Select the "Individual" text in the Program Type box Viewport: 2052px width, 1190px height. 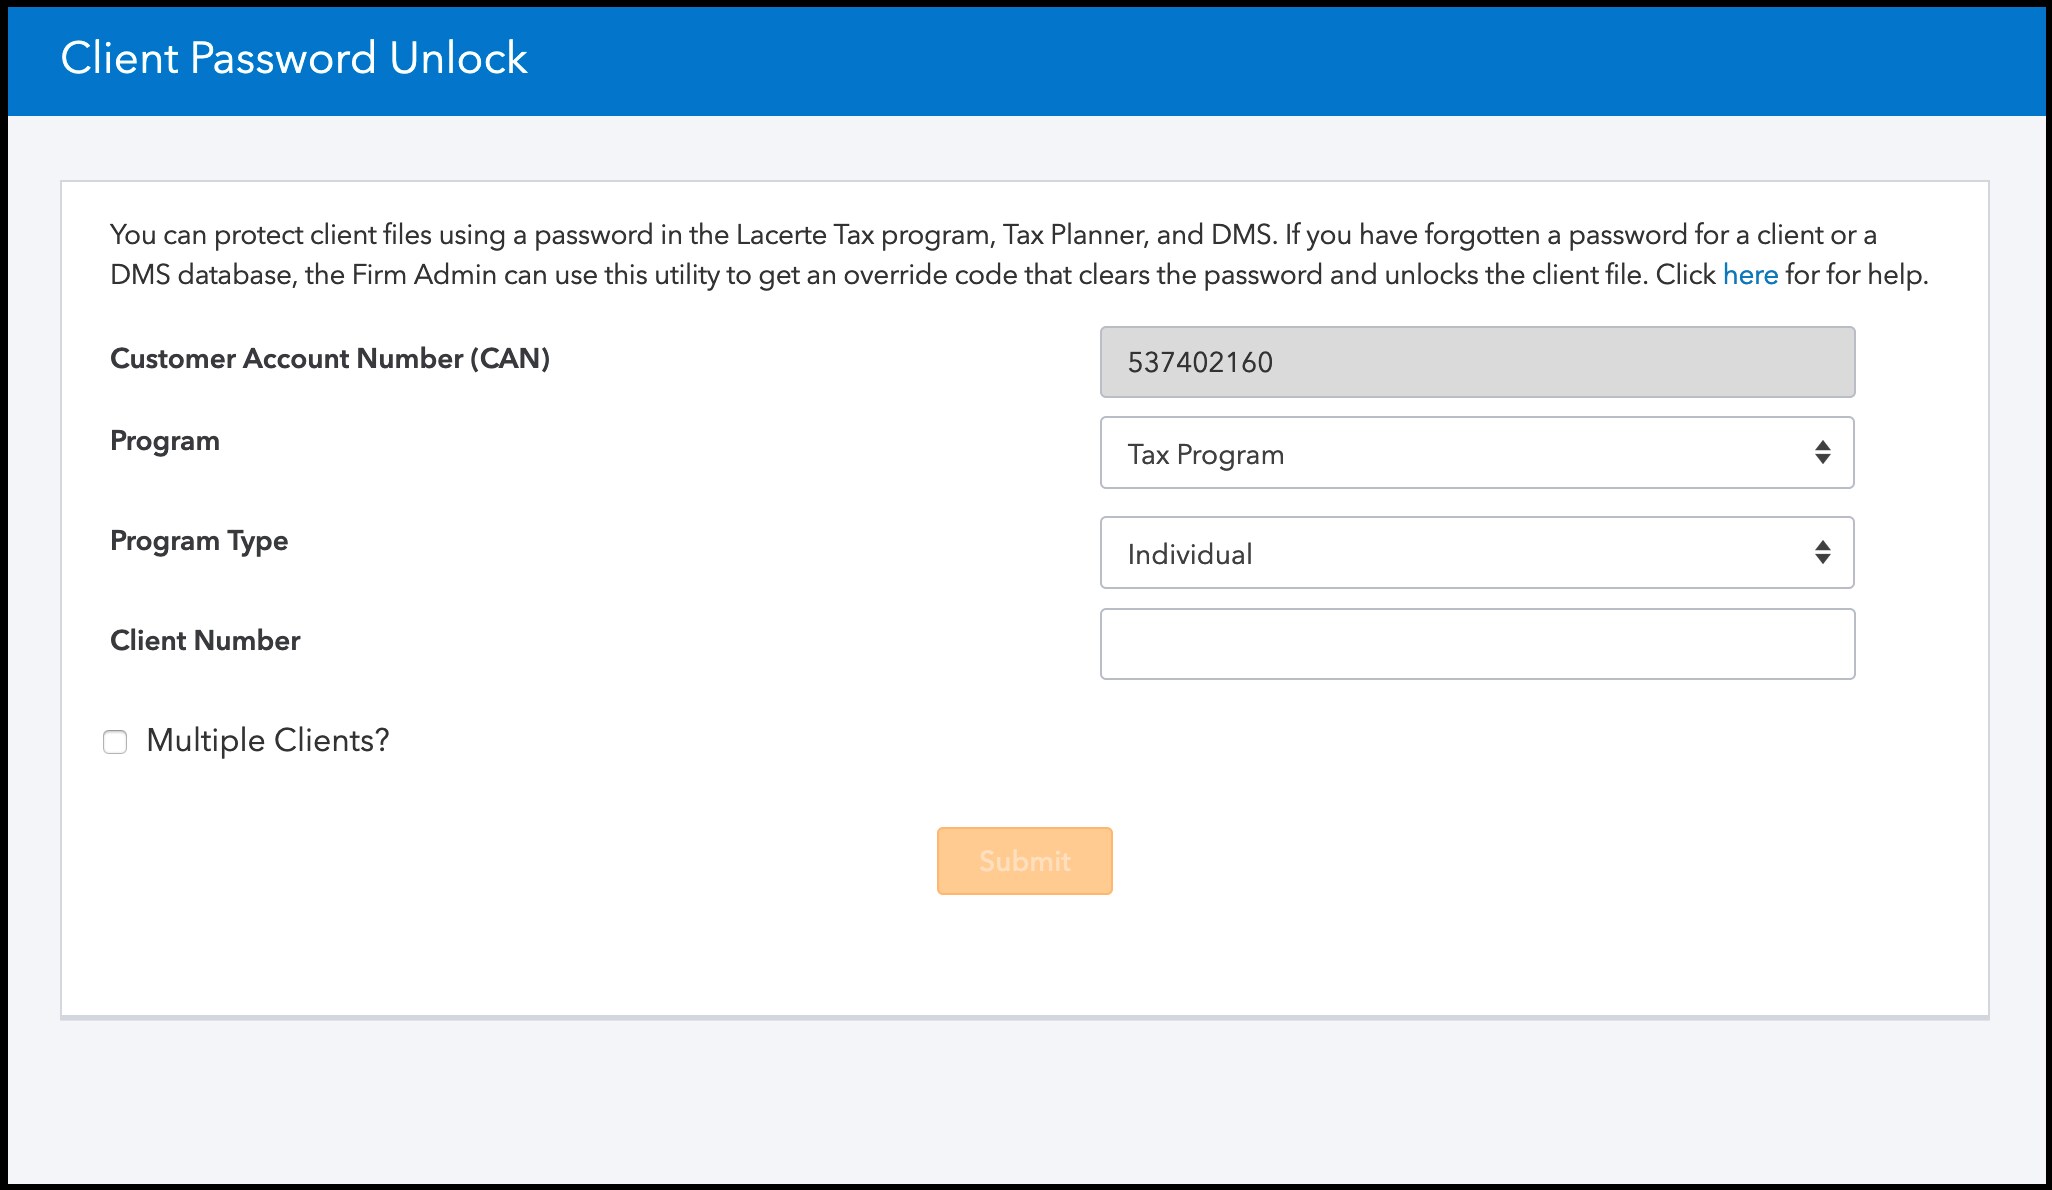coord(1190,554)
